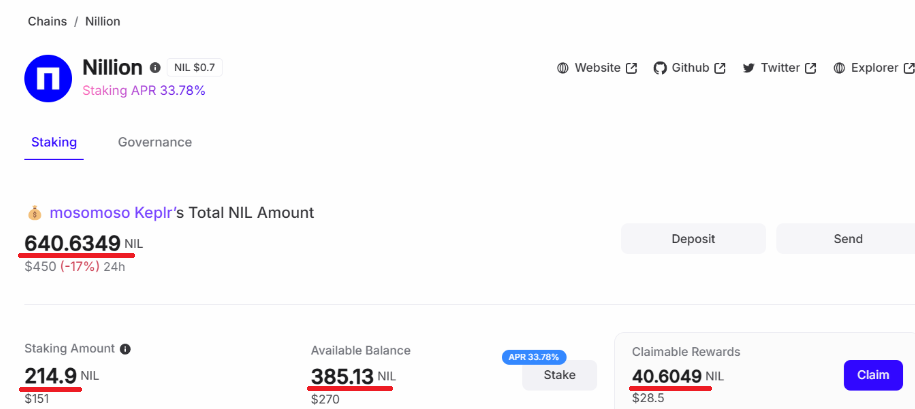Click the globe icon next to Explorer
The width and height of the screenshot is (915, 409).
coord(839,68)
